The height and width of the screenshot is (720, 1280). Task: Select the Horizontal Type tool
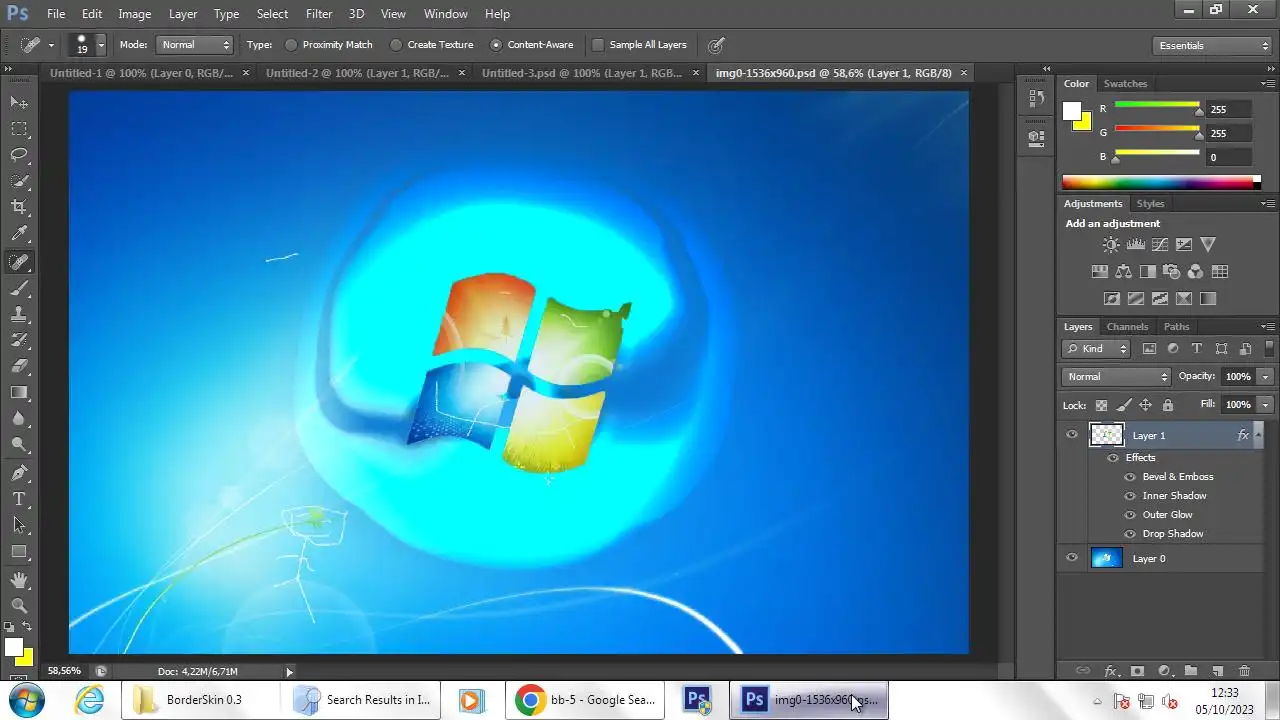point(19,499)
